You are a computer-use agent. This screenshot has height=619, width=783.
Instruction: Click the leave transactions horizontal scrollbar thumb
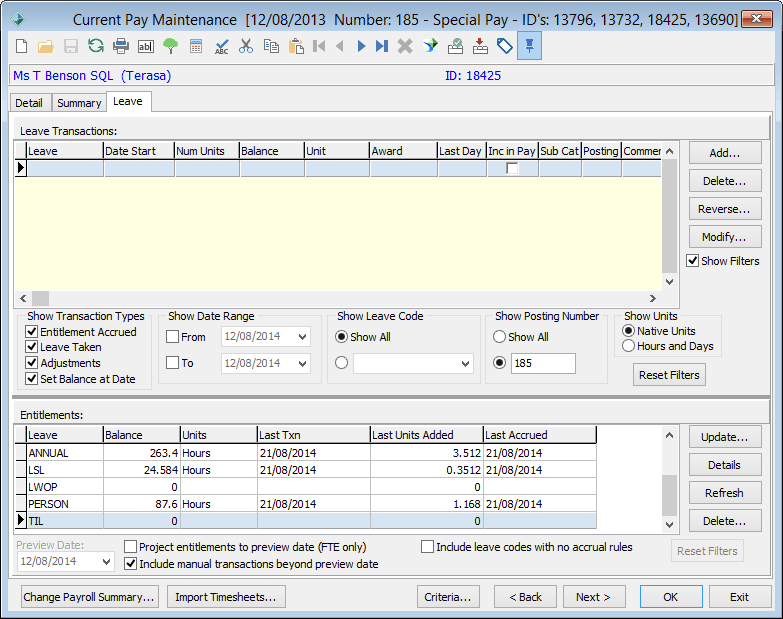point(40,299)
